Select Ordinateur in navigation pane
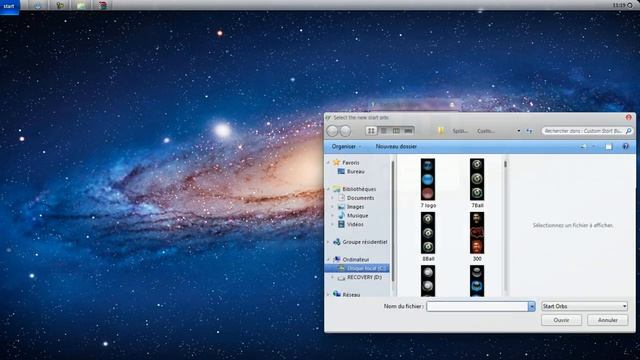Viewport: 640px width, 360px height. 356,260
